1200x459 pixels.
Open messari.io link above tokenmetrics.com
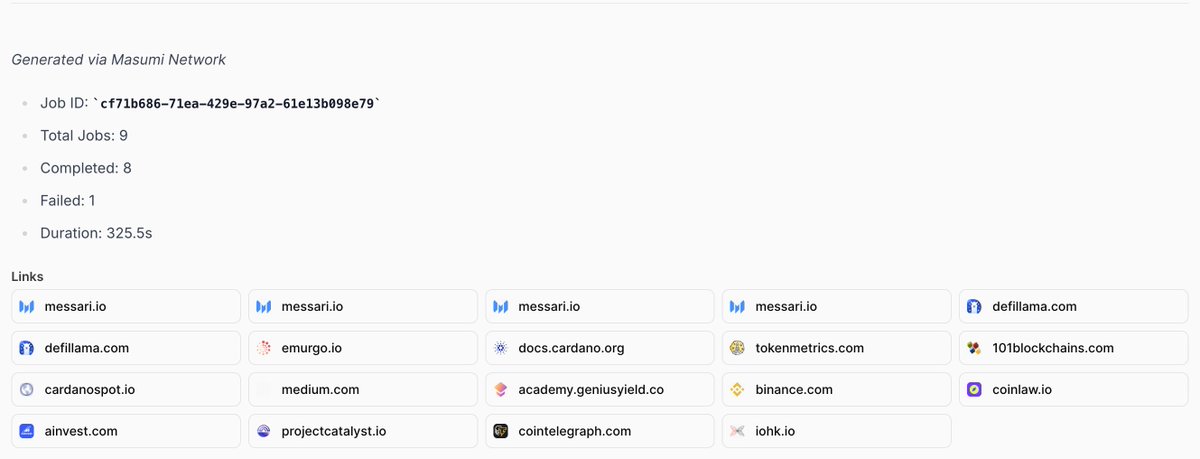click(837, 306)
